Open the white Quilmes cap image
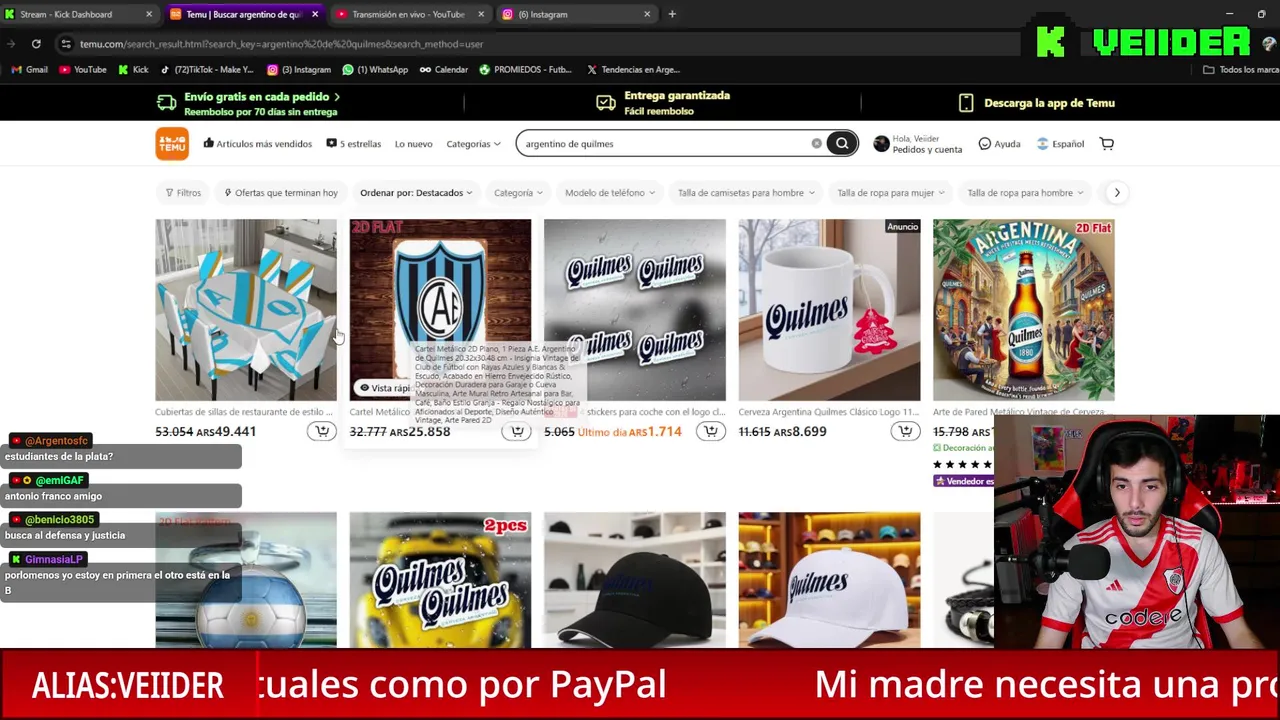The image size is (1280, 720). (829, 580)
